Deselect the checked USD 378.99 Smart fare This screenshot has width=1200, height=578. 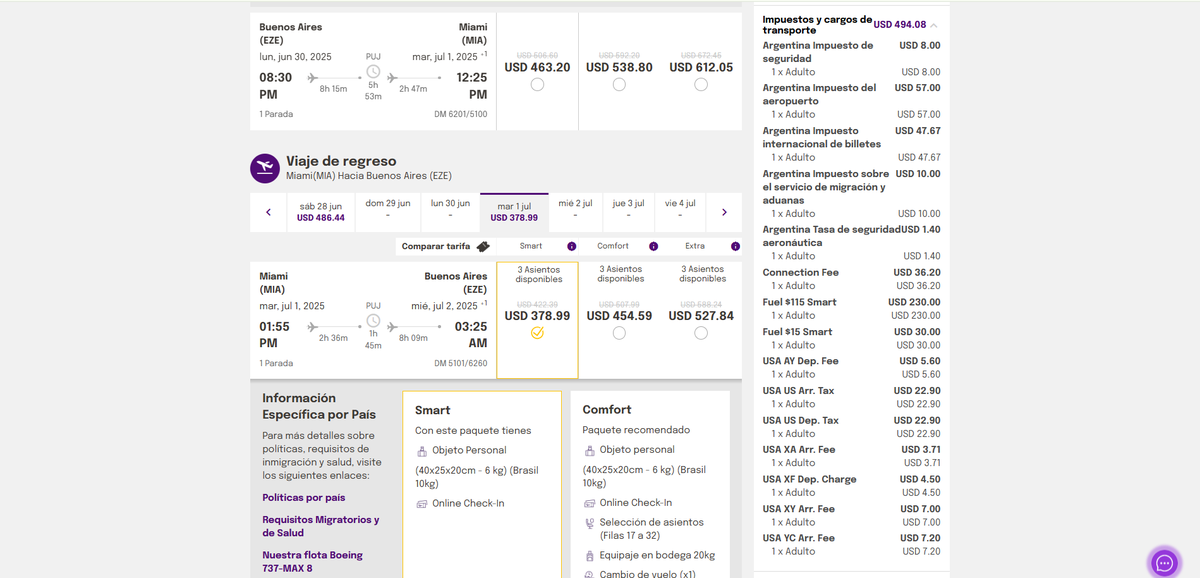[x=537, y=333]
